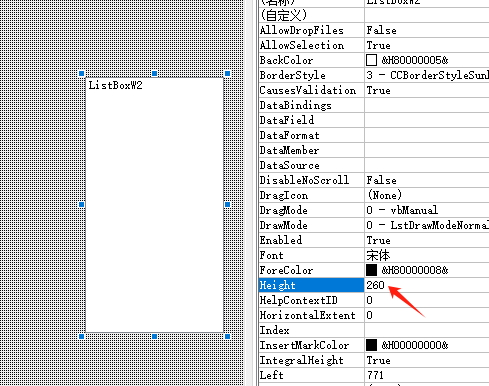Click the InsertMarkColor value &H00000000&

pos(415,345)
